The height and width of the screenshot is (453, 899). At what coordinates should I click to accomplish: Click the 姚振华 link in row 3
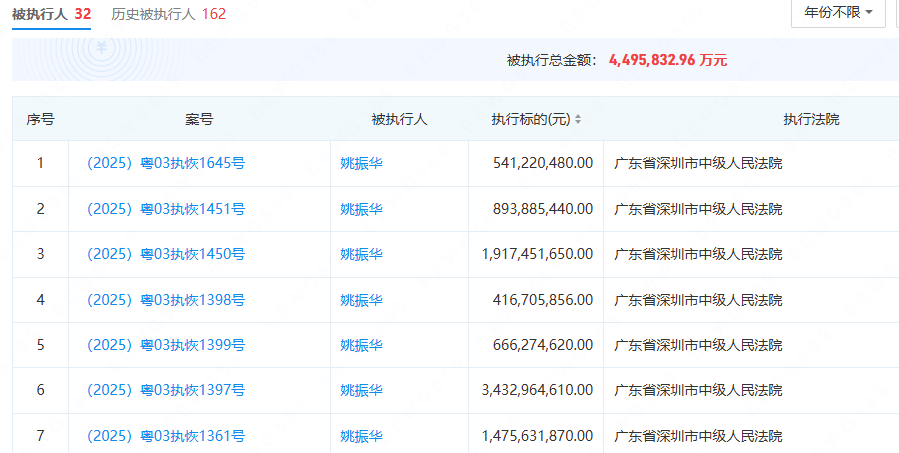pyautogui.click(x=361, y=254)
